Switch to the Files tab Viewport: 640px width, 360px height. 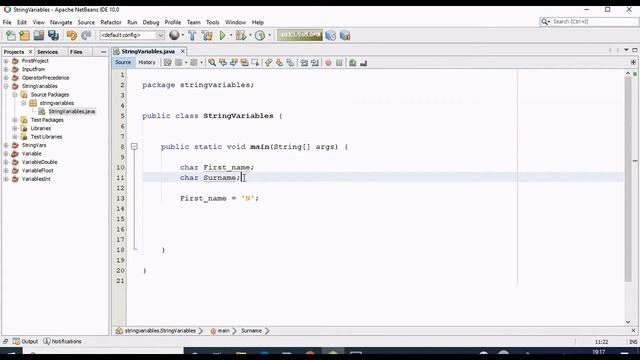pyautogui.click(x=76, y=52)
